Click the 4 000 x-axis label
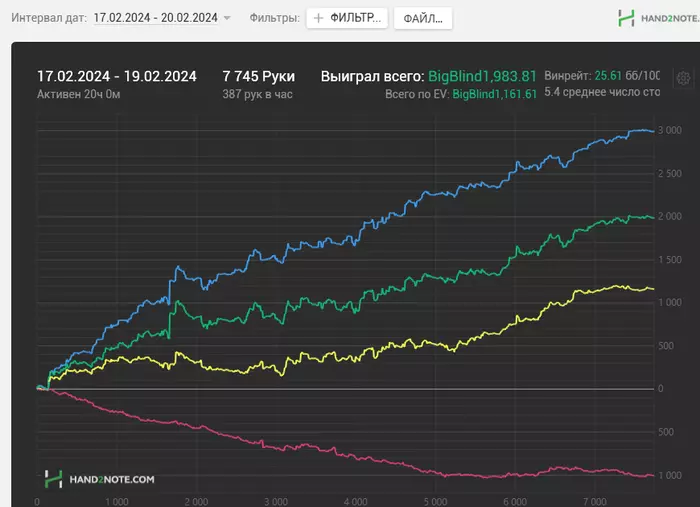This screenshot has width=700, height=507. [x=355, y=502]
